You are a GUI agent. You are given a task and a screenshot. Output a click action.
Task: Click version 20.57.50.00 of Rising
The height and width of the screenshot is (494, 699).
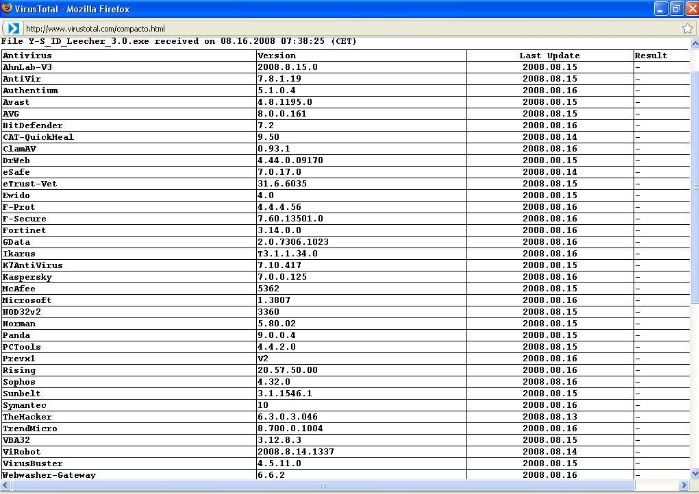288,370
